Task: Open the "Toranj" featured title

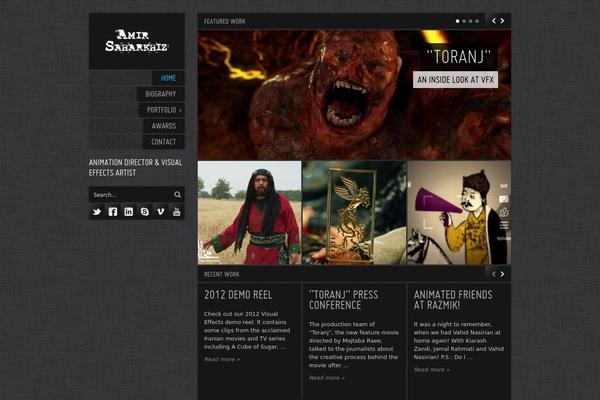Action: (x=458, y=57)
